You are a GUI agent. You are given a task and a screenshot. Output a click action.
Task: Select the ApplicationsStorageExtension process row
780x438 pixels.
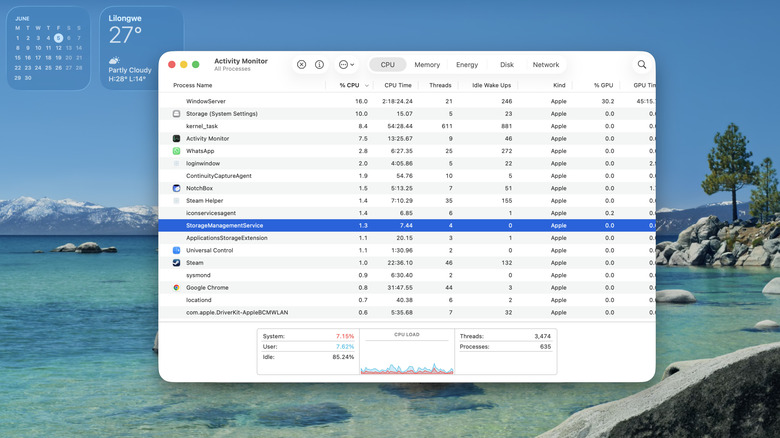407,238
